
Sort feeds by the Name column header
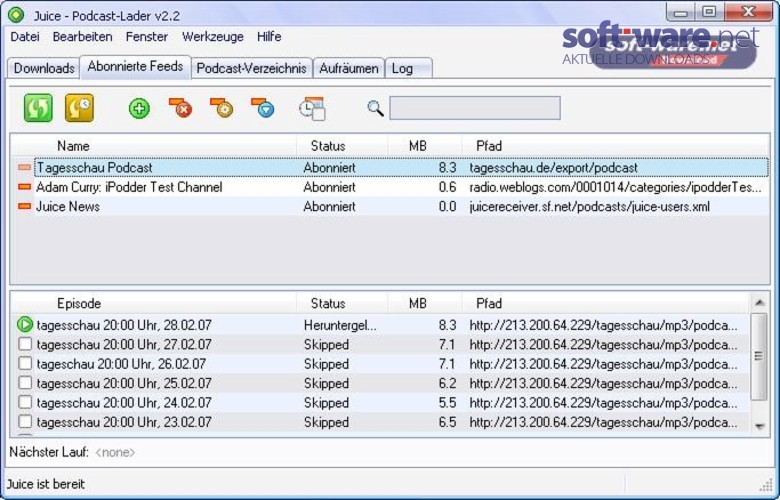[x=153, y=146]
